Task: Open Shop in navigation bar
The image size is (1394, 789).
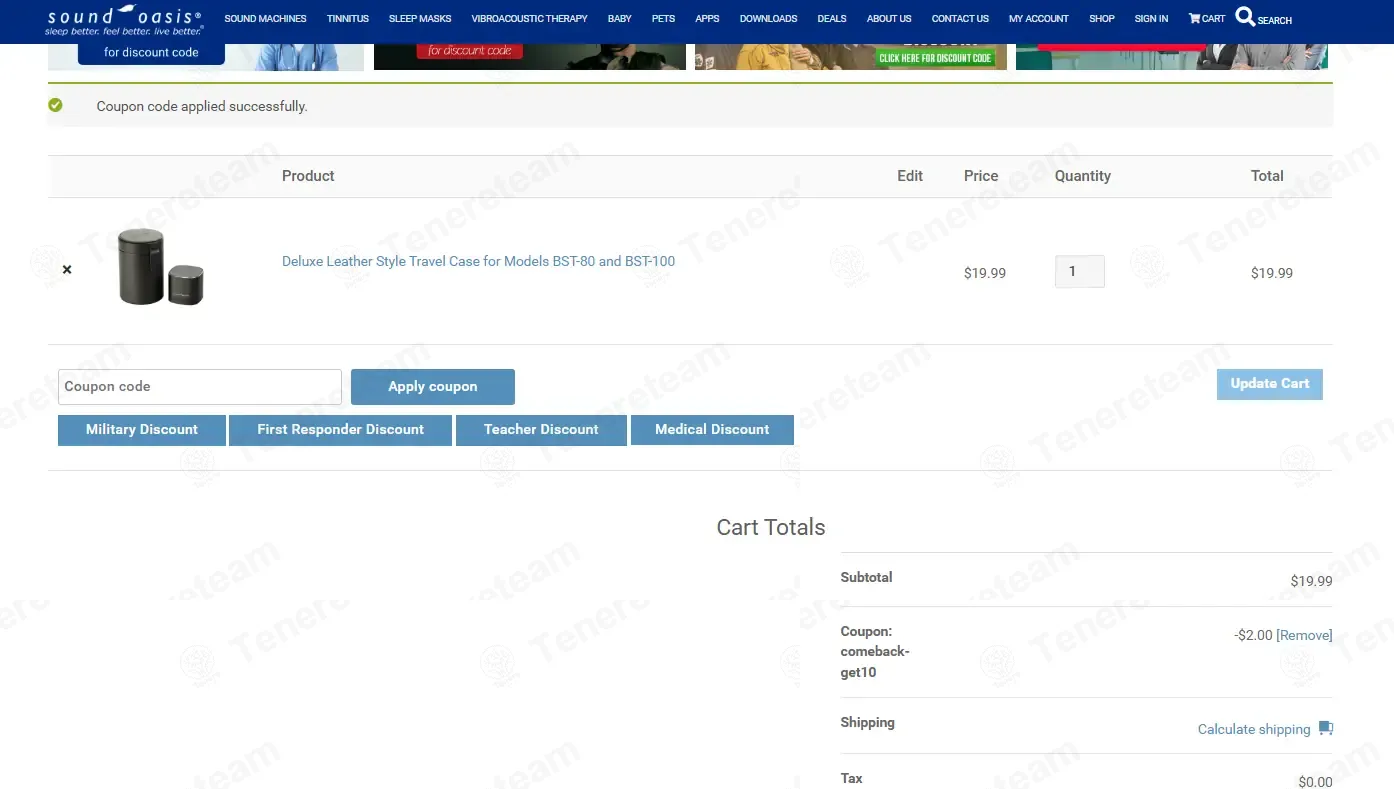Action: (1102, 18)
